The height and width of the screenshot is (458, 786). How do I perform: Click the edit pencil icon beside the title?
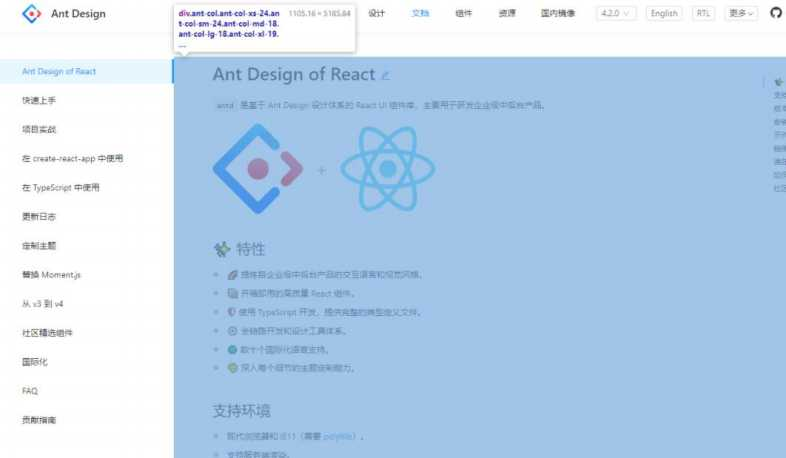(385, 76)
